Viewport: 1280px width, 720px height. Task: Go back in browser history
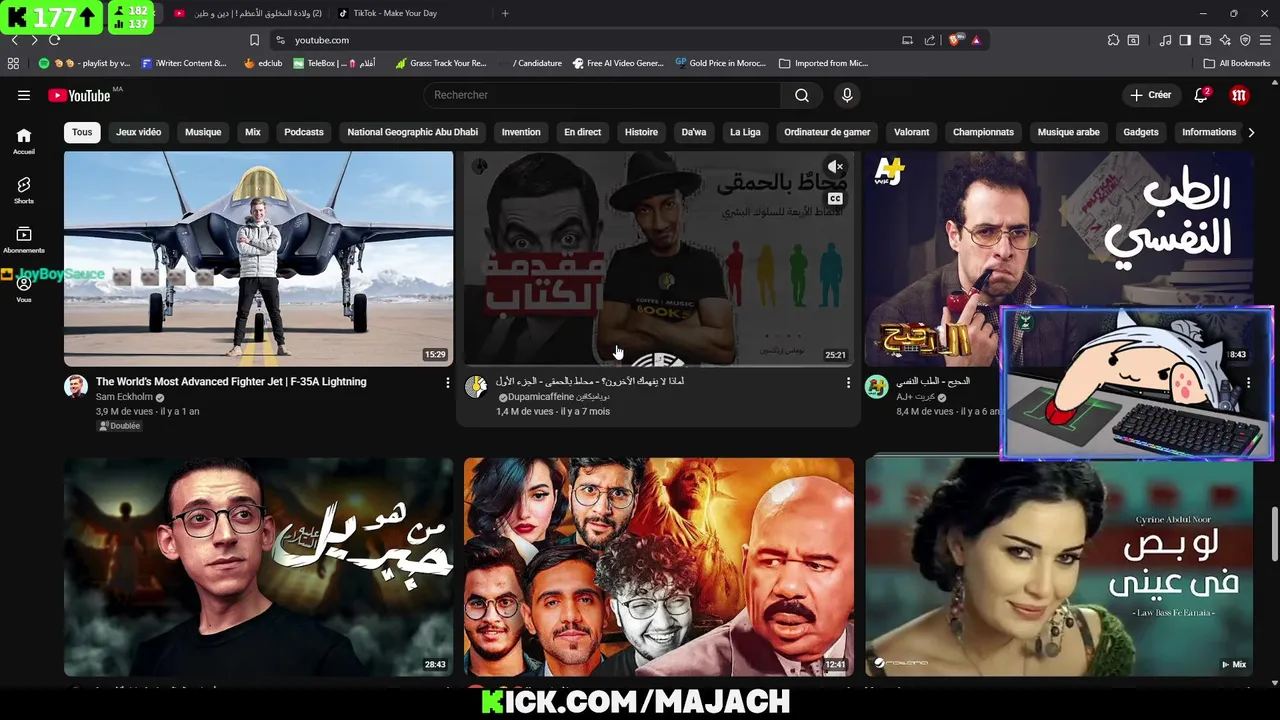pos(14,40)
